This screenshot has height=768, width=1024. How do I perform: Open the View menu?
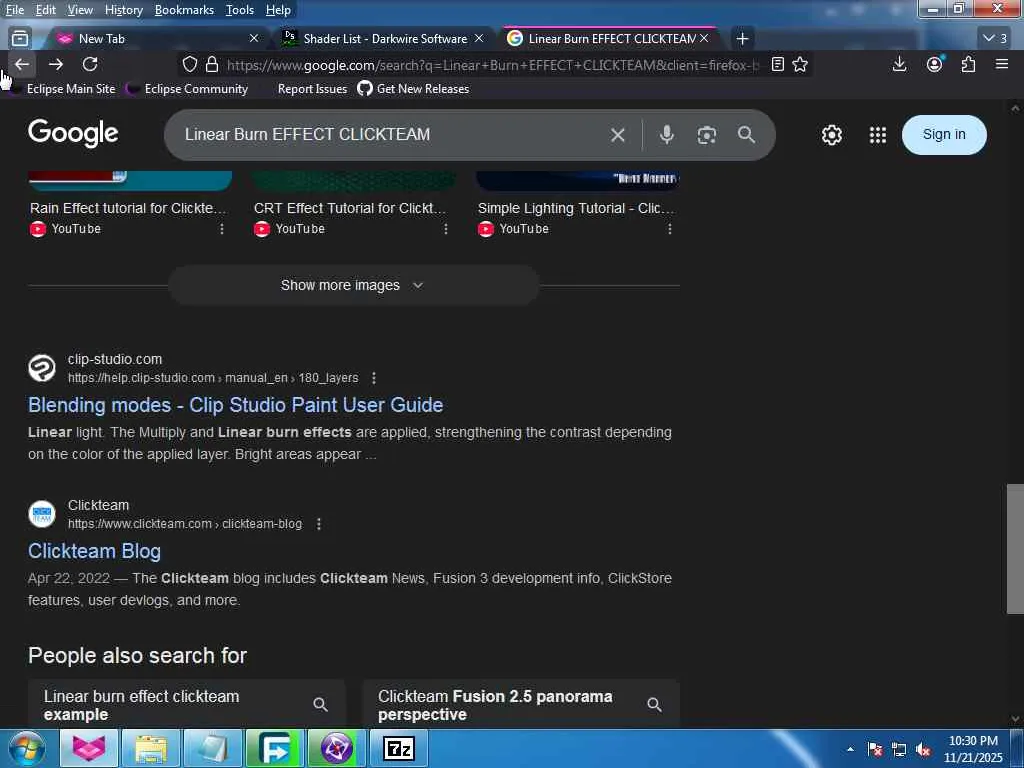pyautogui.click(x=80, y=10)
